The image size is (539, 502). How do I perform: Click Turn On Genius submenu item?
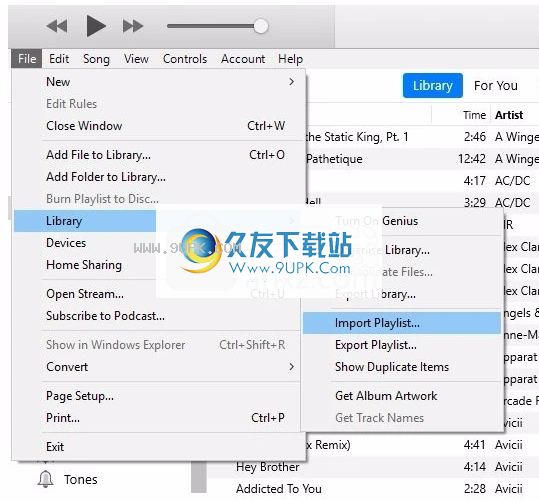(402, 221)
